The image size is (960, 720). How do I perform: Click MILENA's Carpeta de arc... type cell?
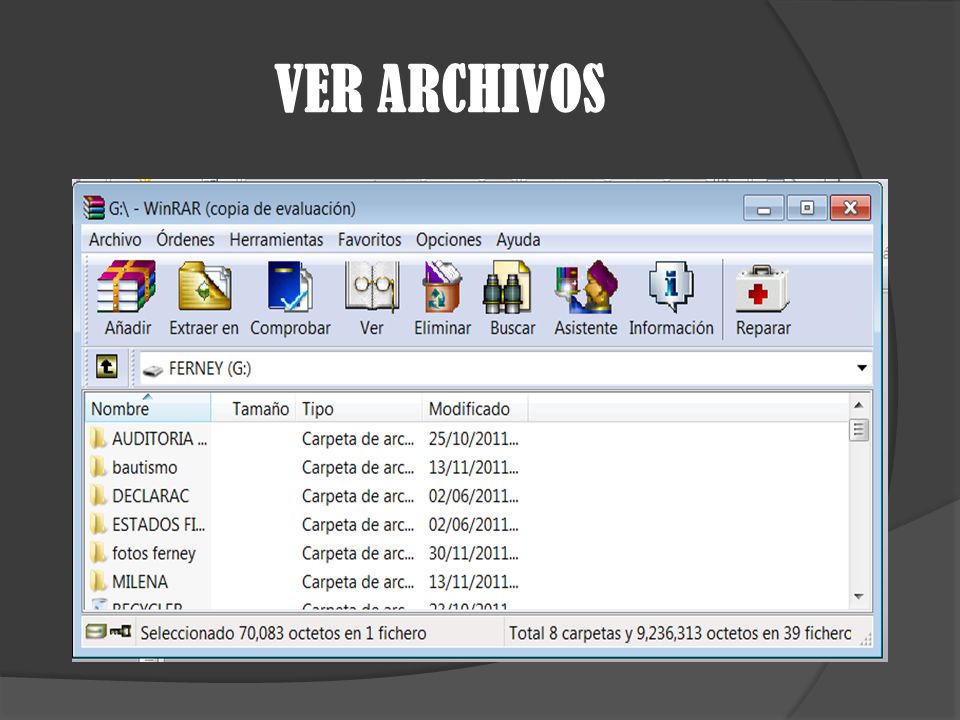[x=358, y=581]
